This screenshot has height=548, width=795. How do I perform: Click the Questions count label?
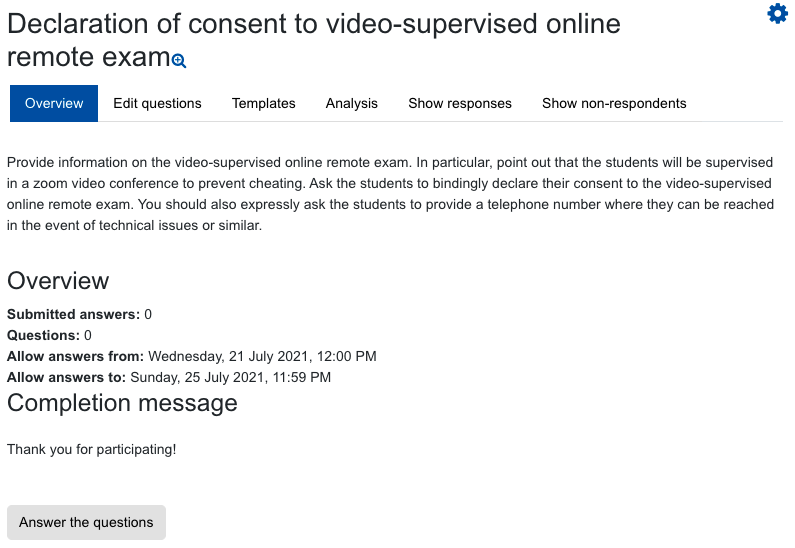coord(43,335)
